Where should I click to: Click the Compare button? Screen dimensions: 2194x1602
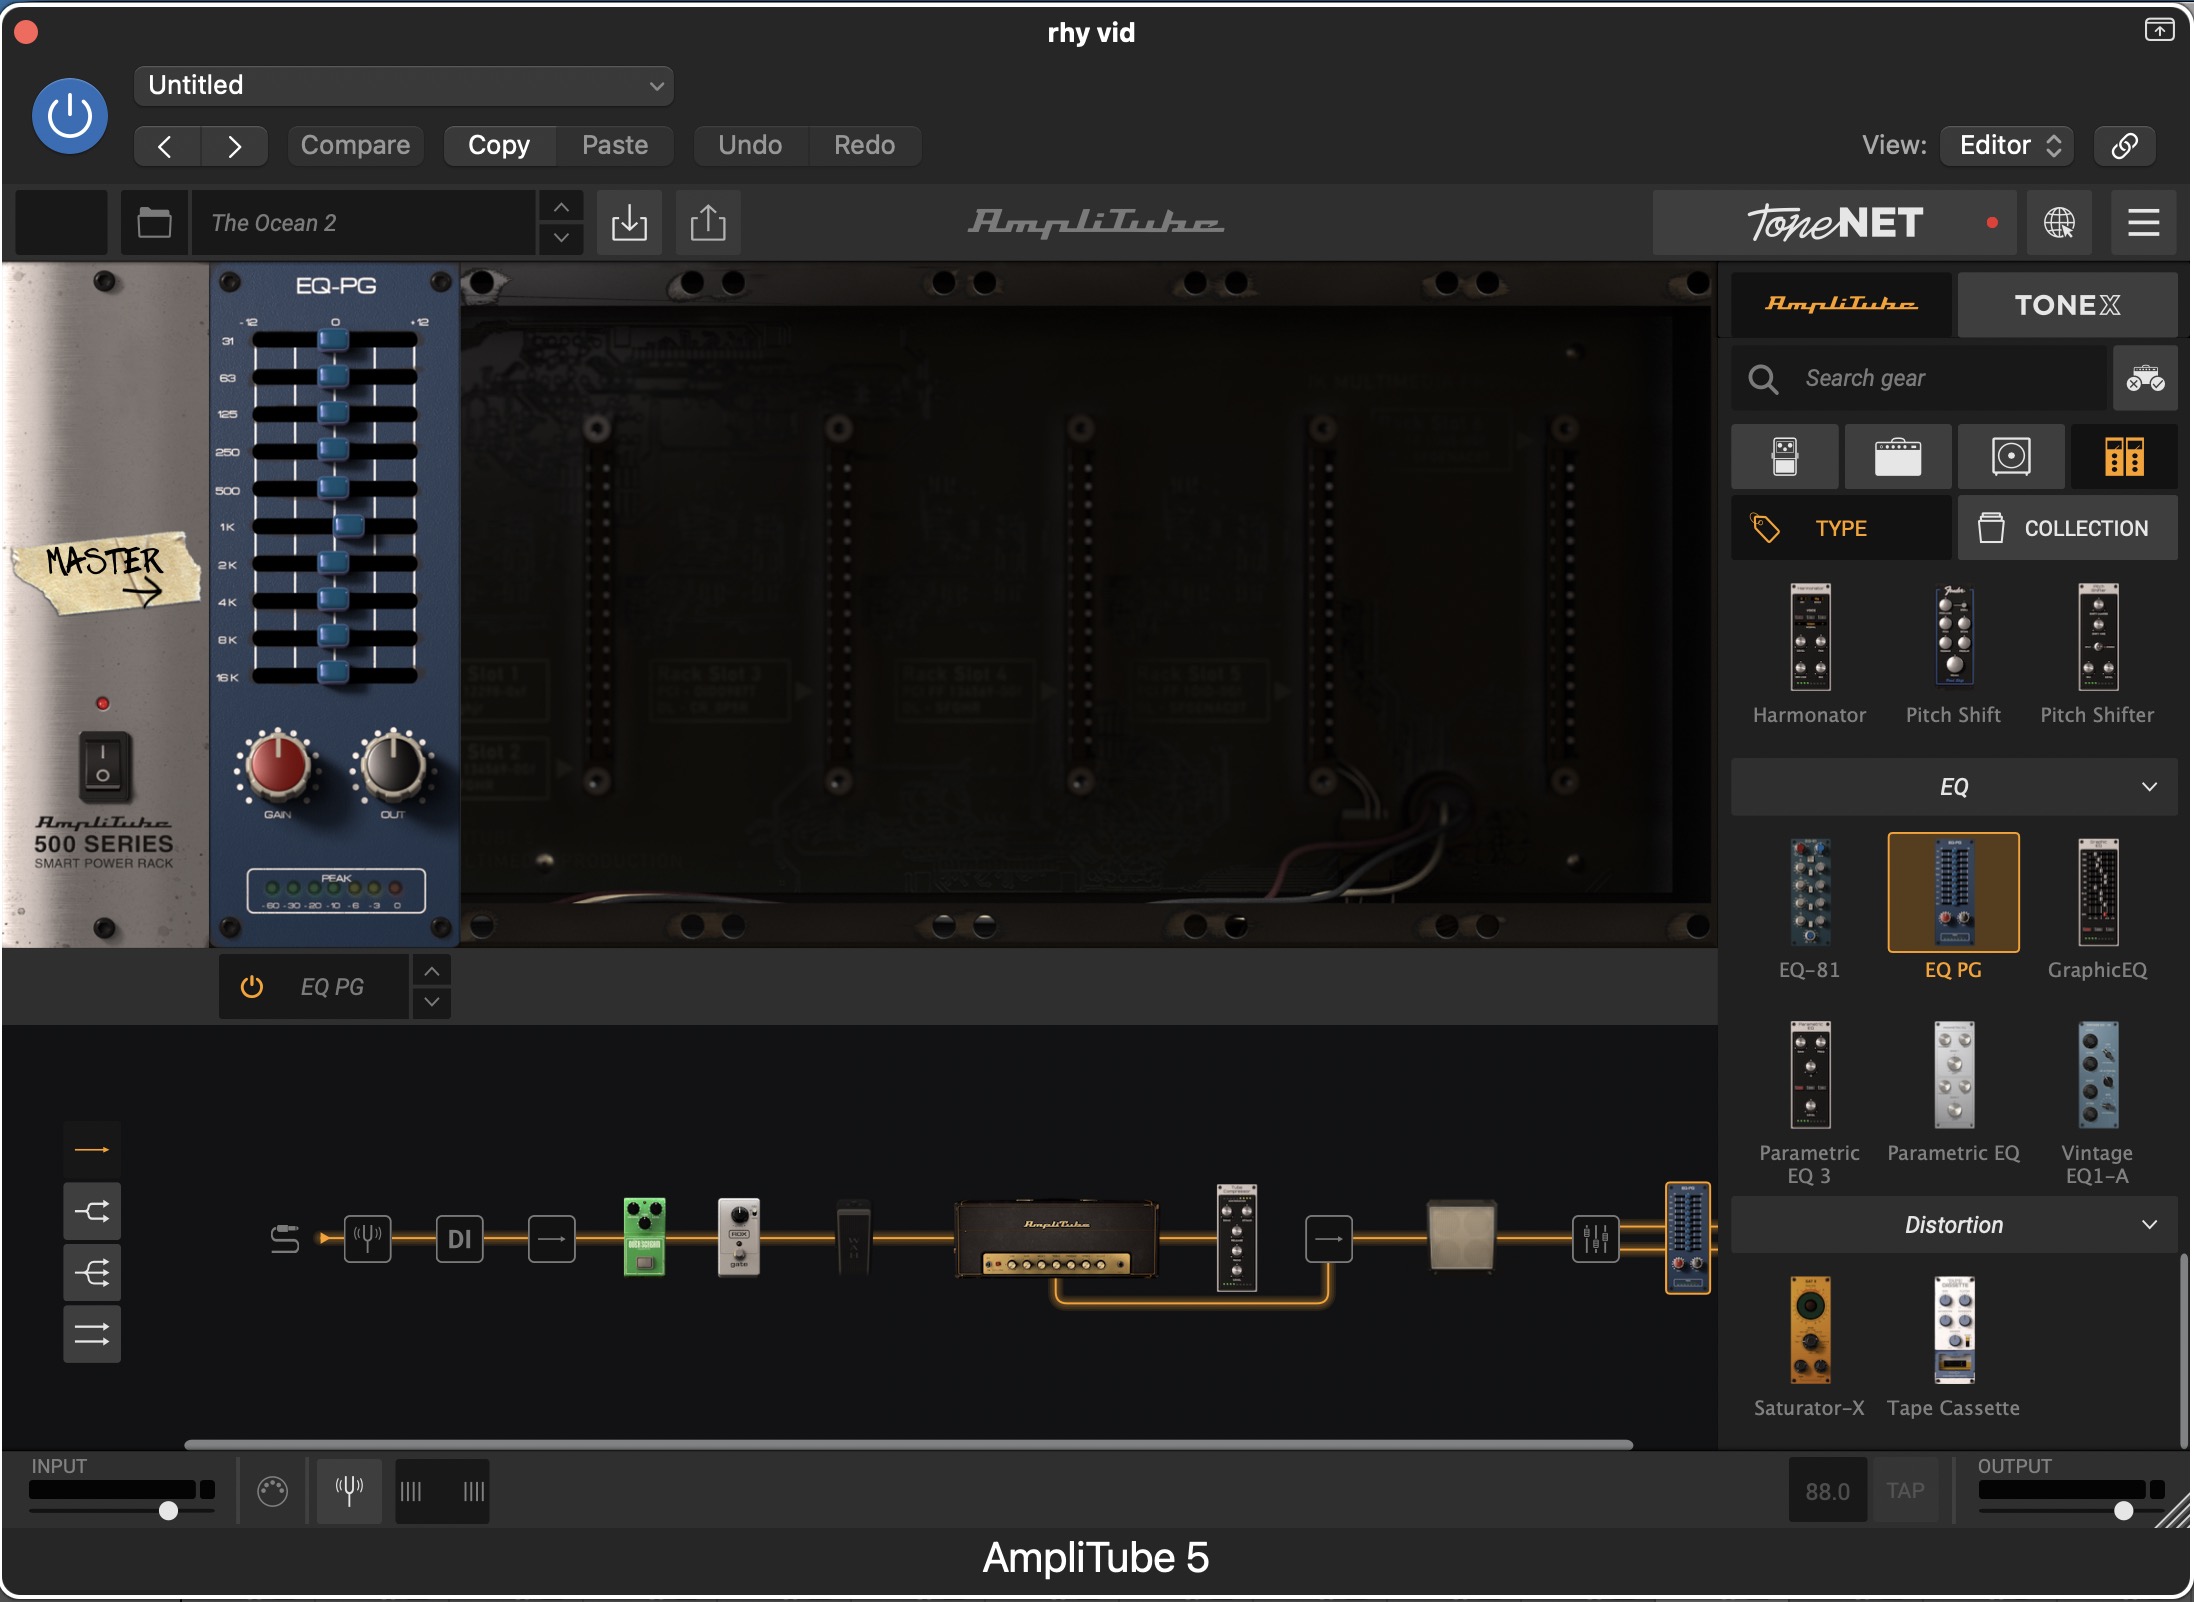tap(355, 146)
